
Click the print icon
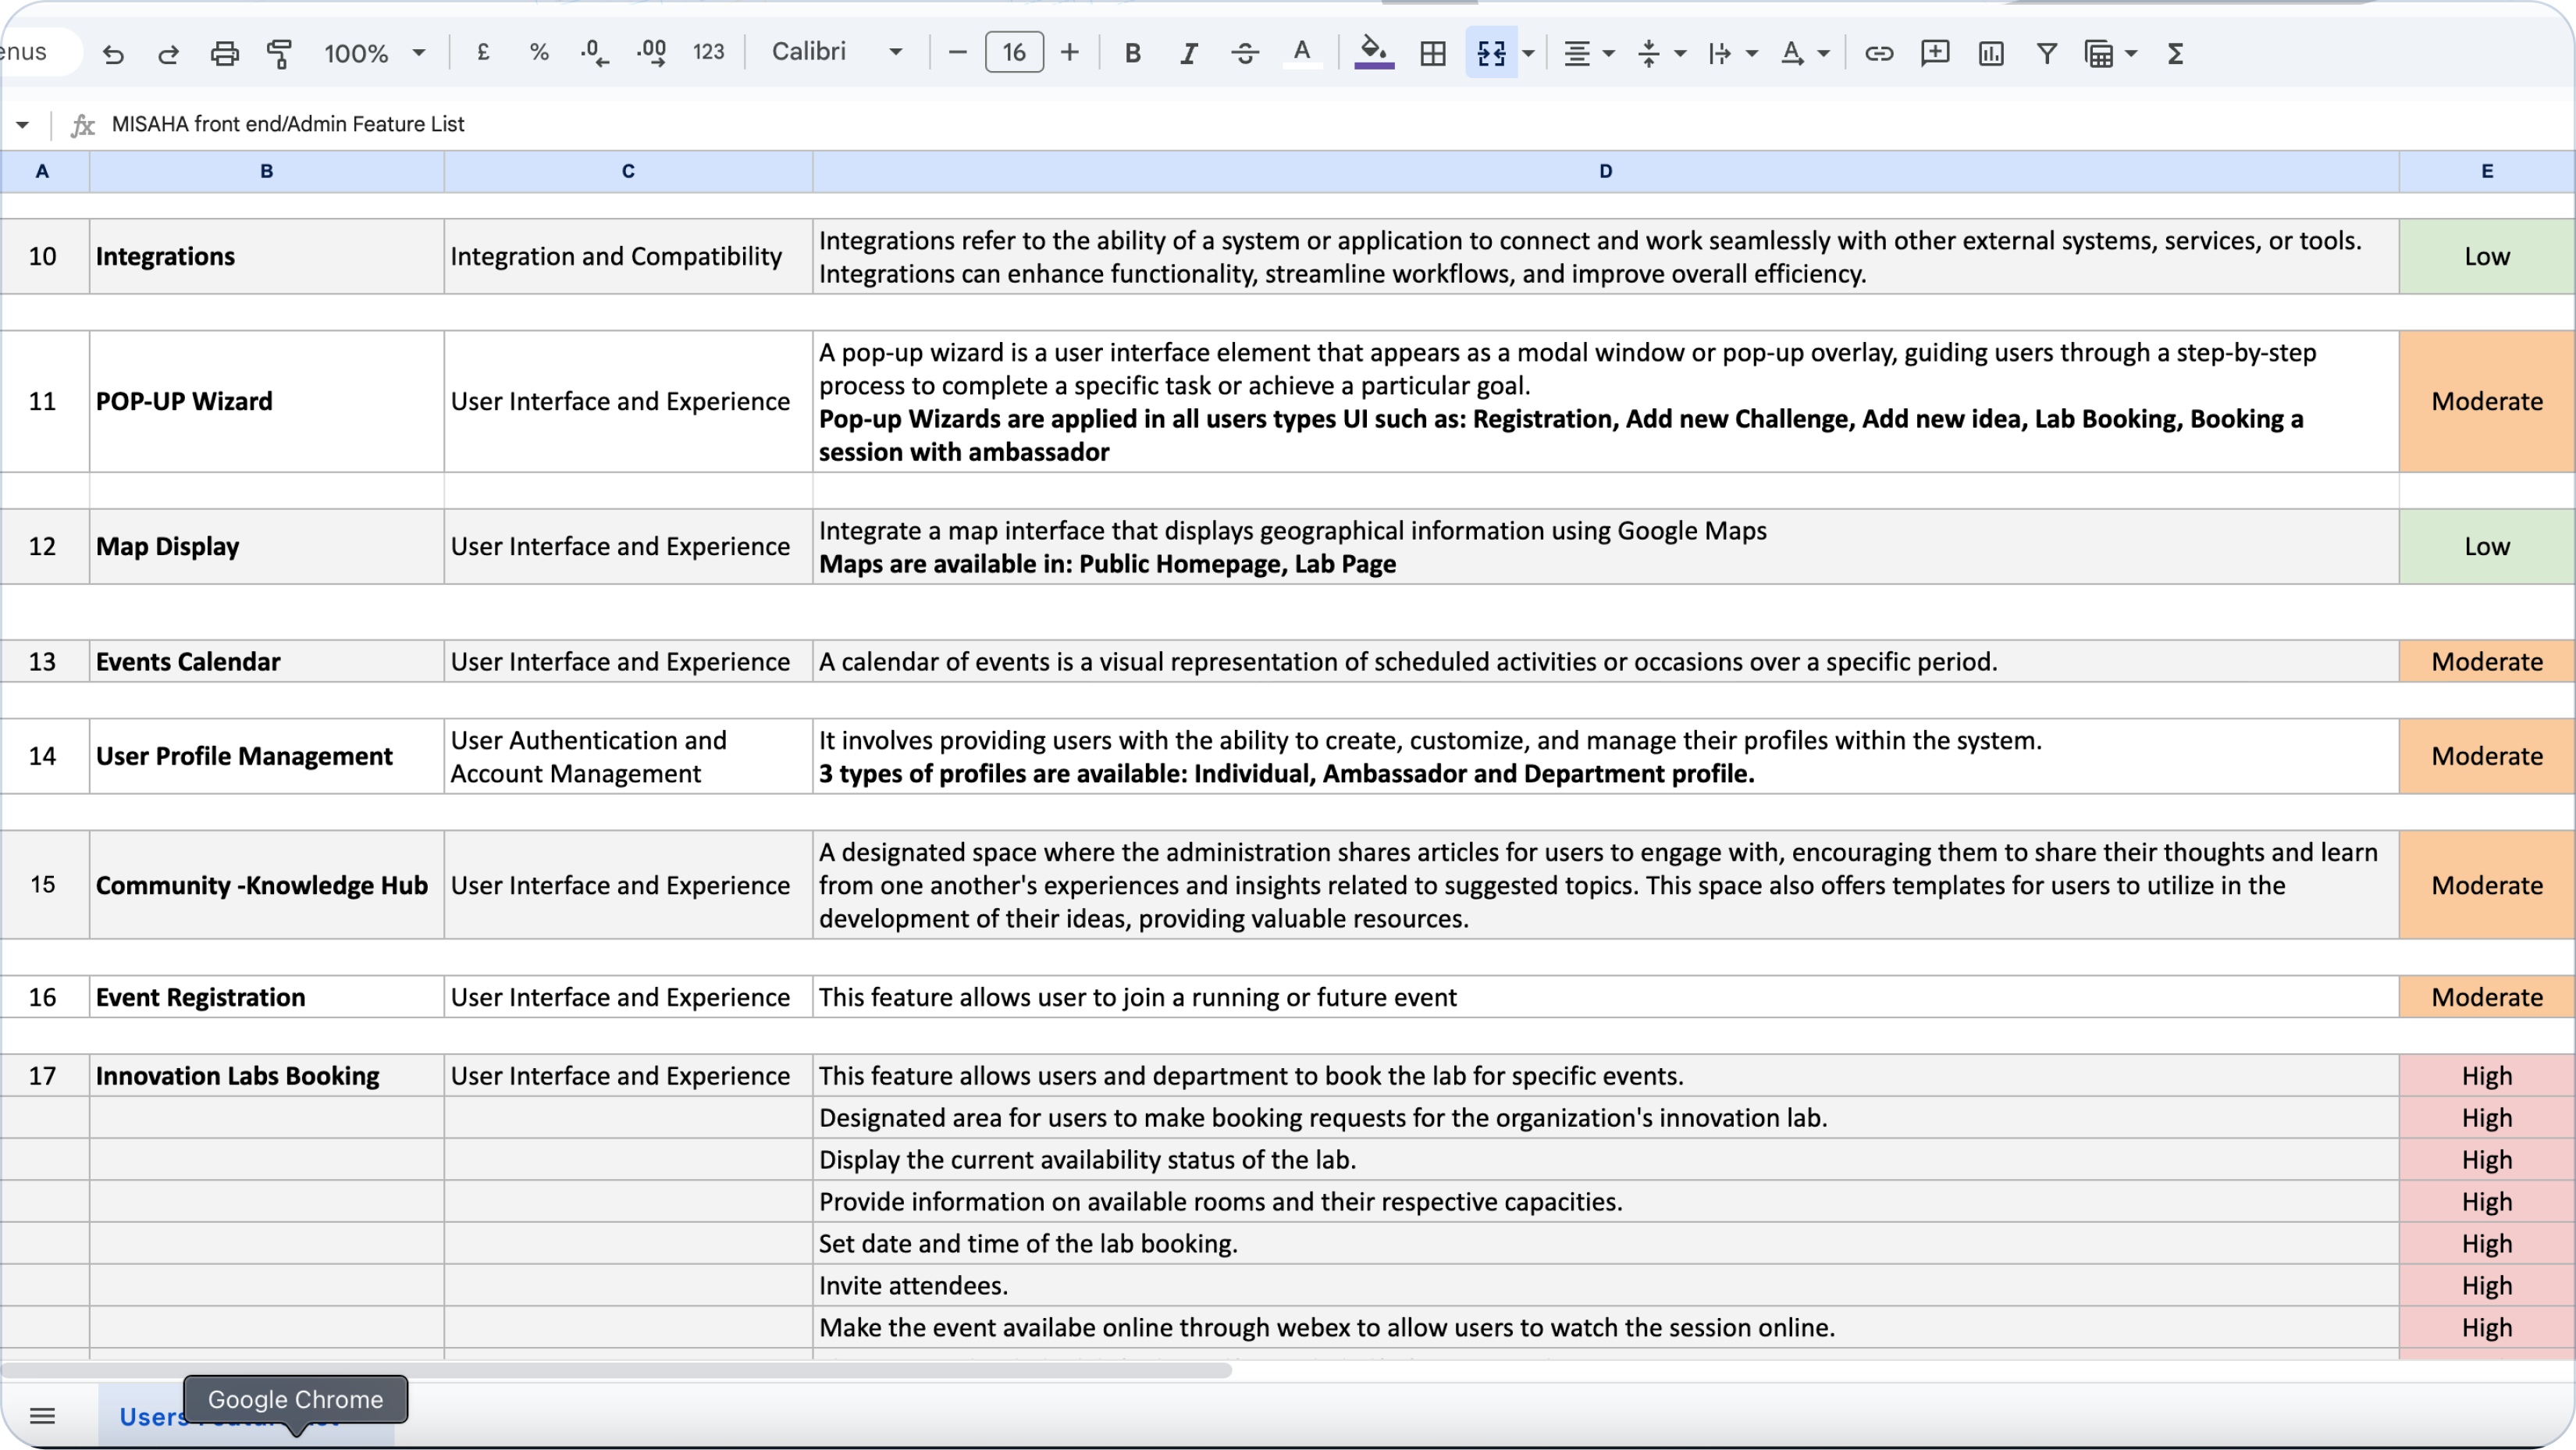224,53
